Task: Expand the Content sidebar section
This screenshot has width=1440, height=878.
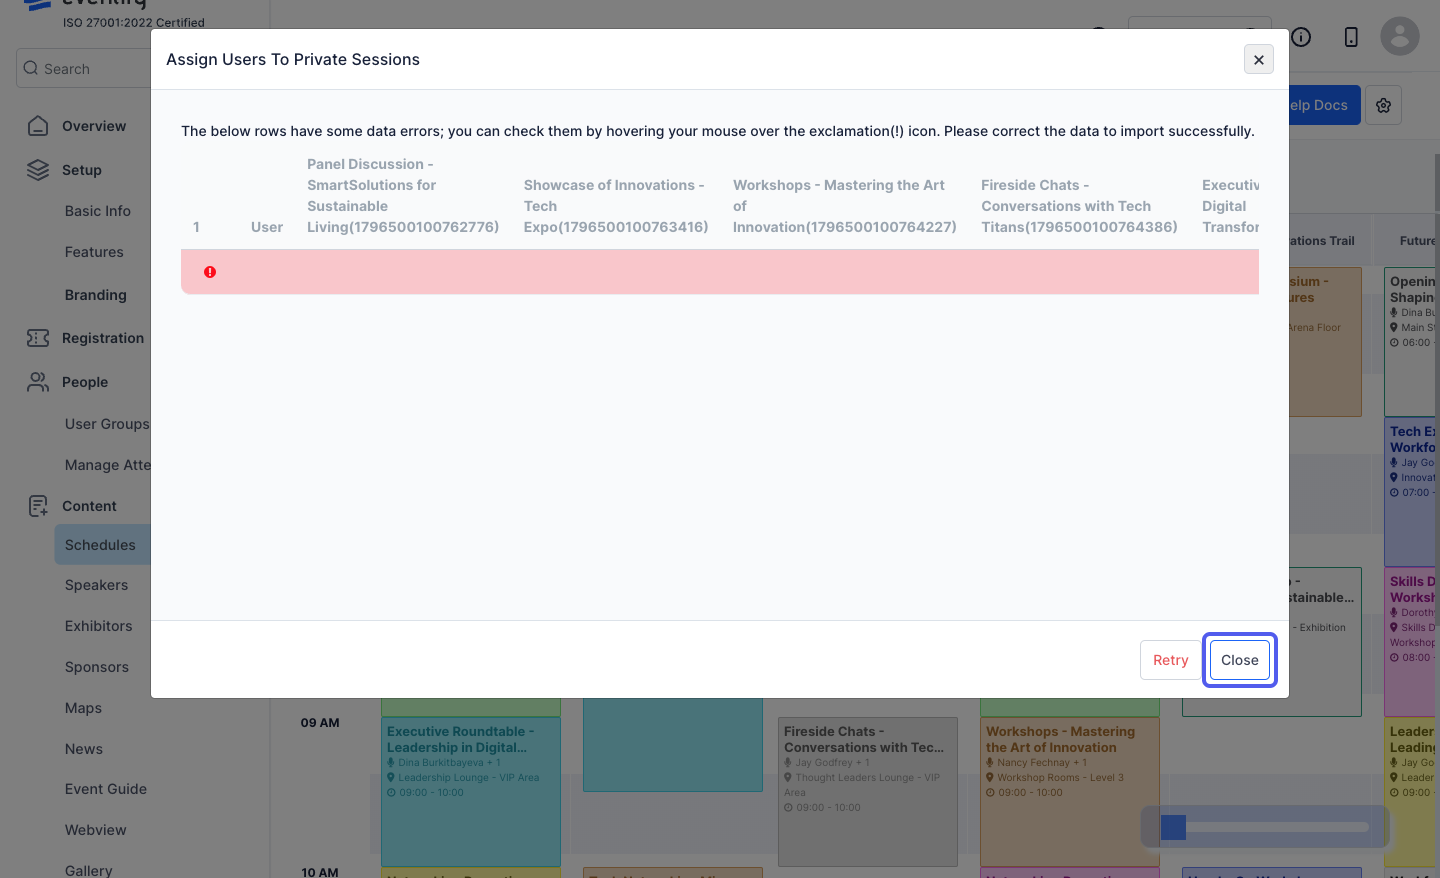Action: point(89,506)
